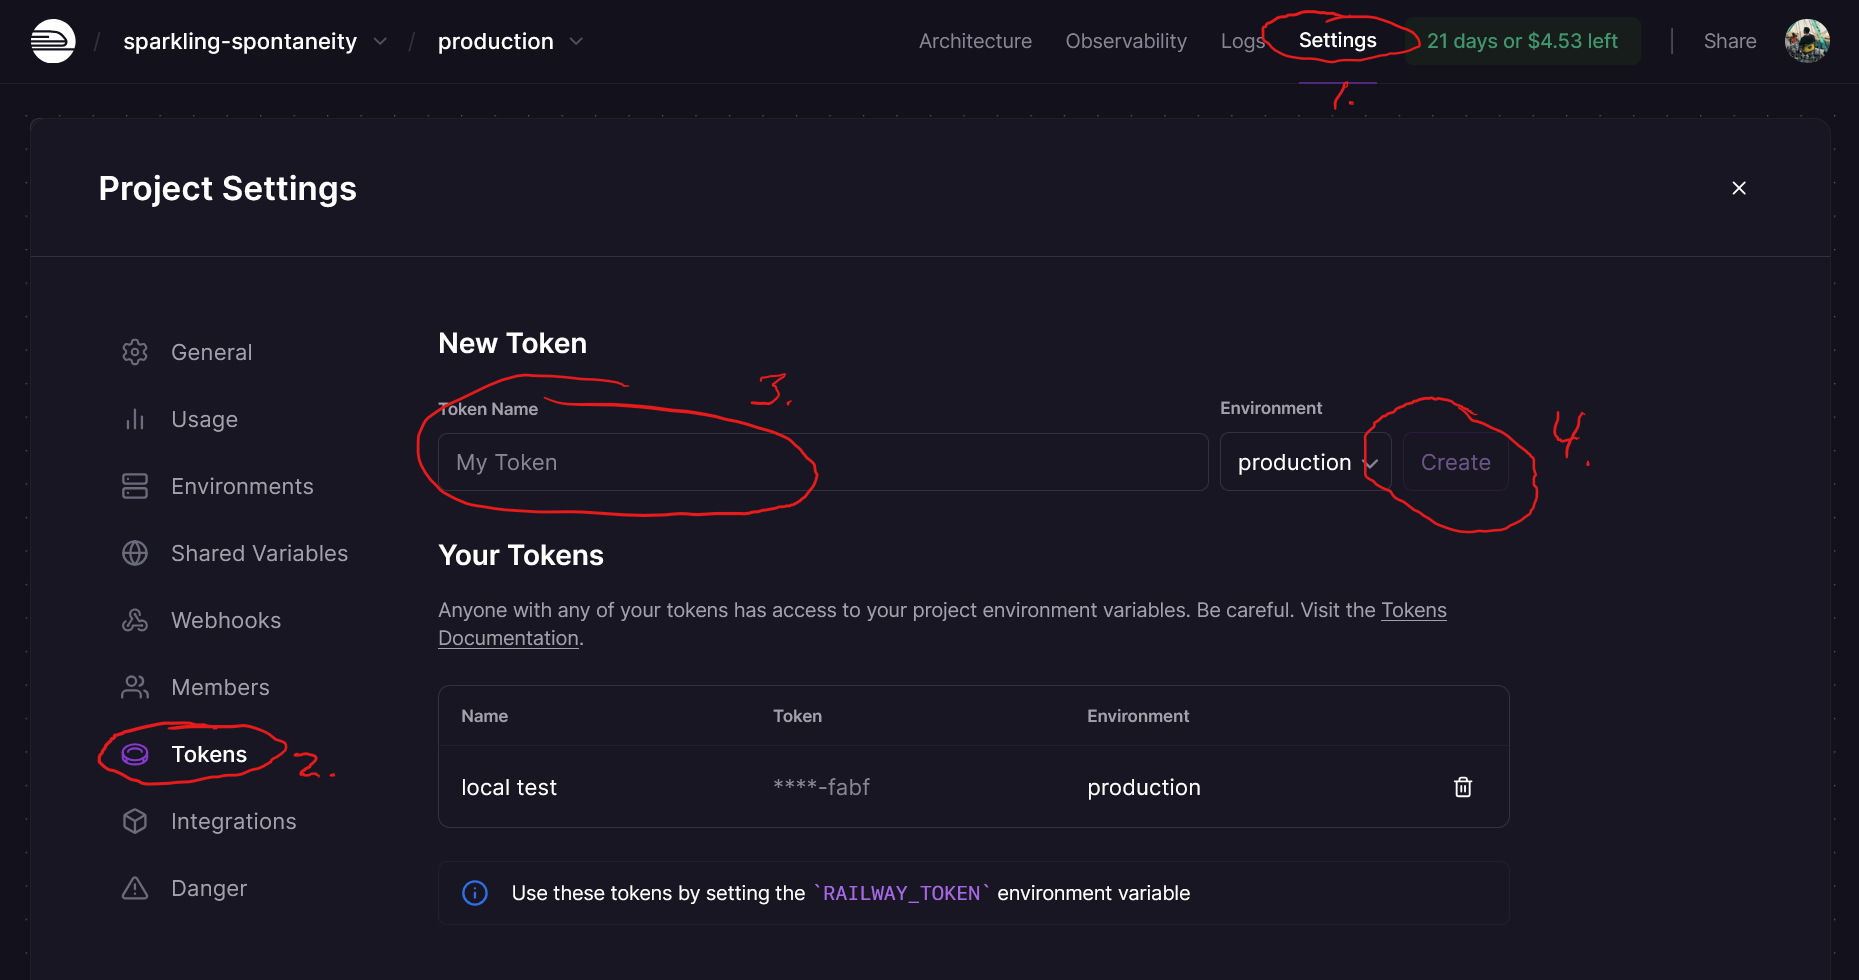Expand the production environment switcher in header

[x=576, y=41]
